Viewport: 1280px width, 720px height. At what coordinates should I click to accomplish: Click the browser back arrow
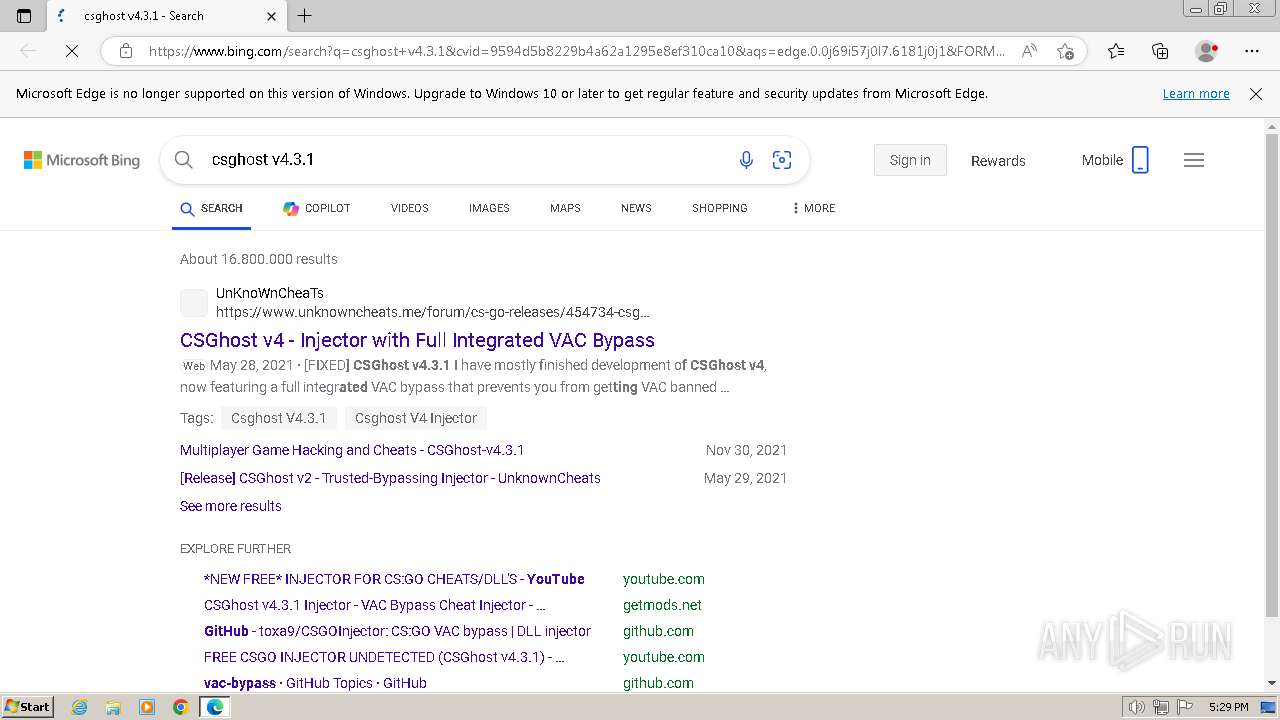[28, 51]
